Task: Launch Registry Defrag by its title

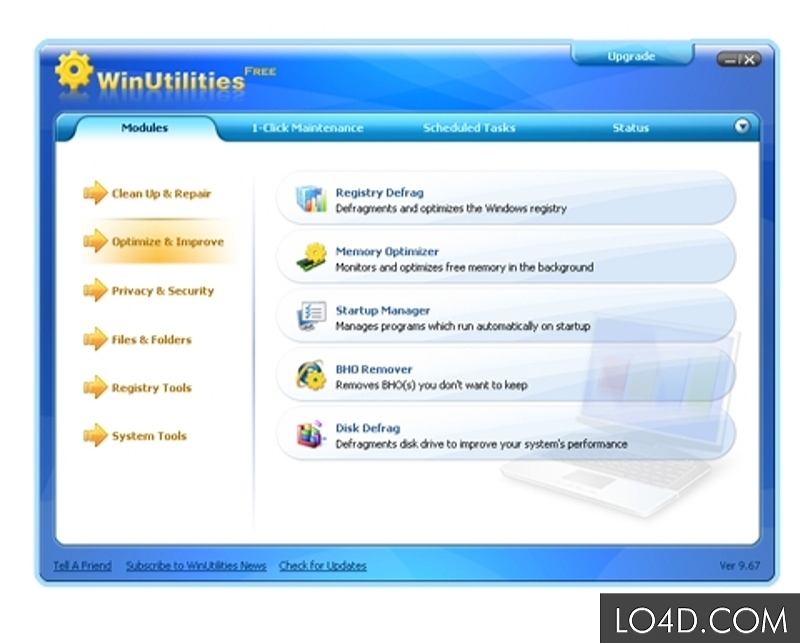Action: pyautogui.click(x=380, y=192)
